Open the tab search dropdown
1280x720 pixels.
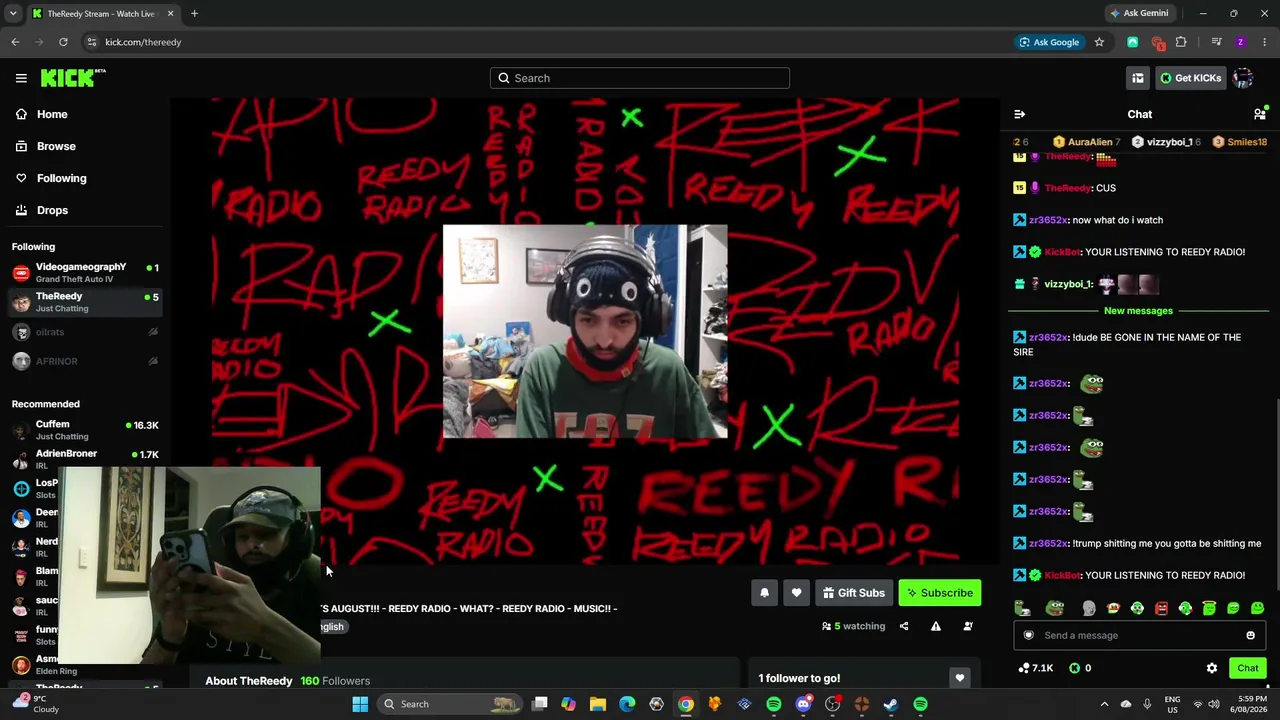click(x=13, y=13)
